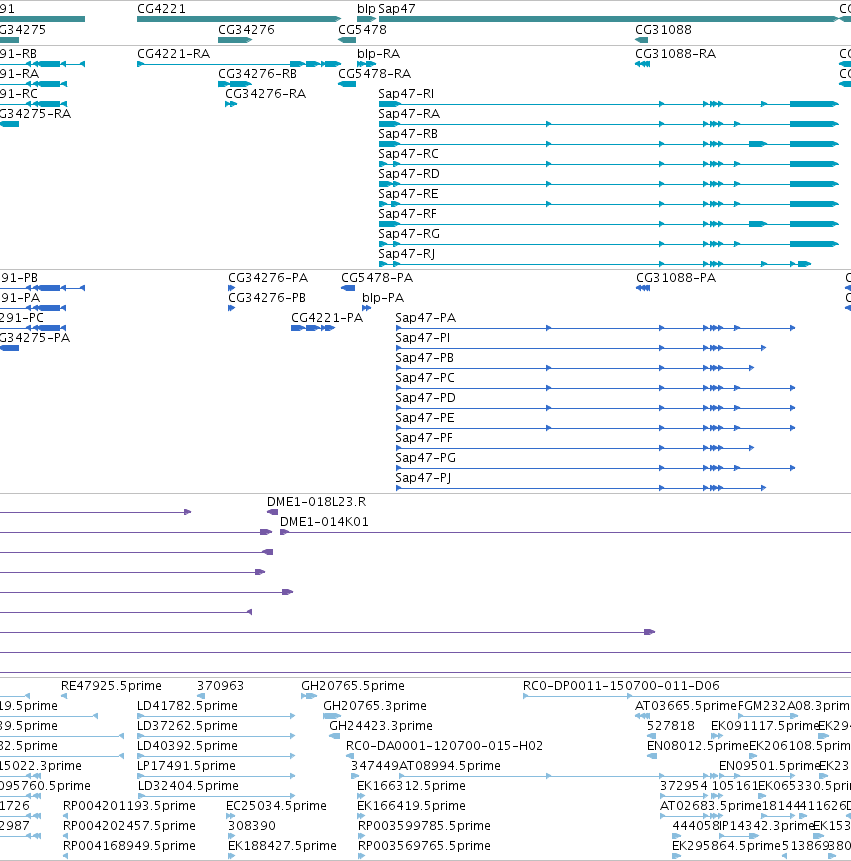Click the RP003599785.5prime EST label

[424, 826]
